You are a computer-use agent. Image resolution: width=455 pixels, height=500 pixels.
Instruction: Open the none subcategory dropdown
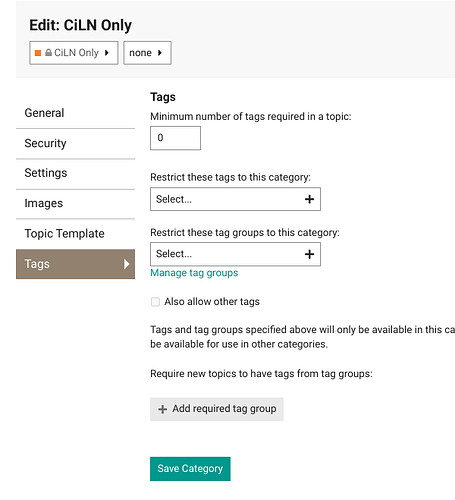pyautogui.click(x=147, y=53)
